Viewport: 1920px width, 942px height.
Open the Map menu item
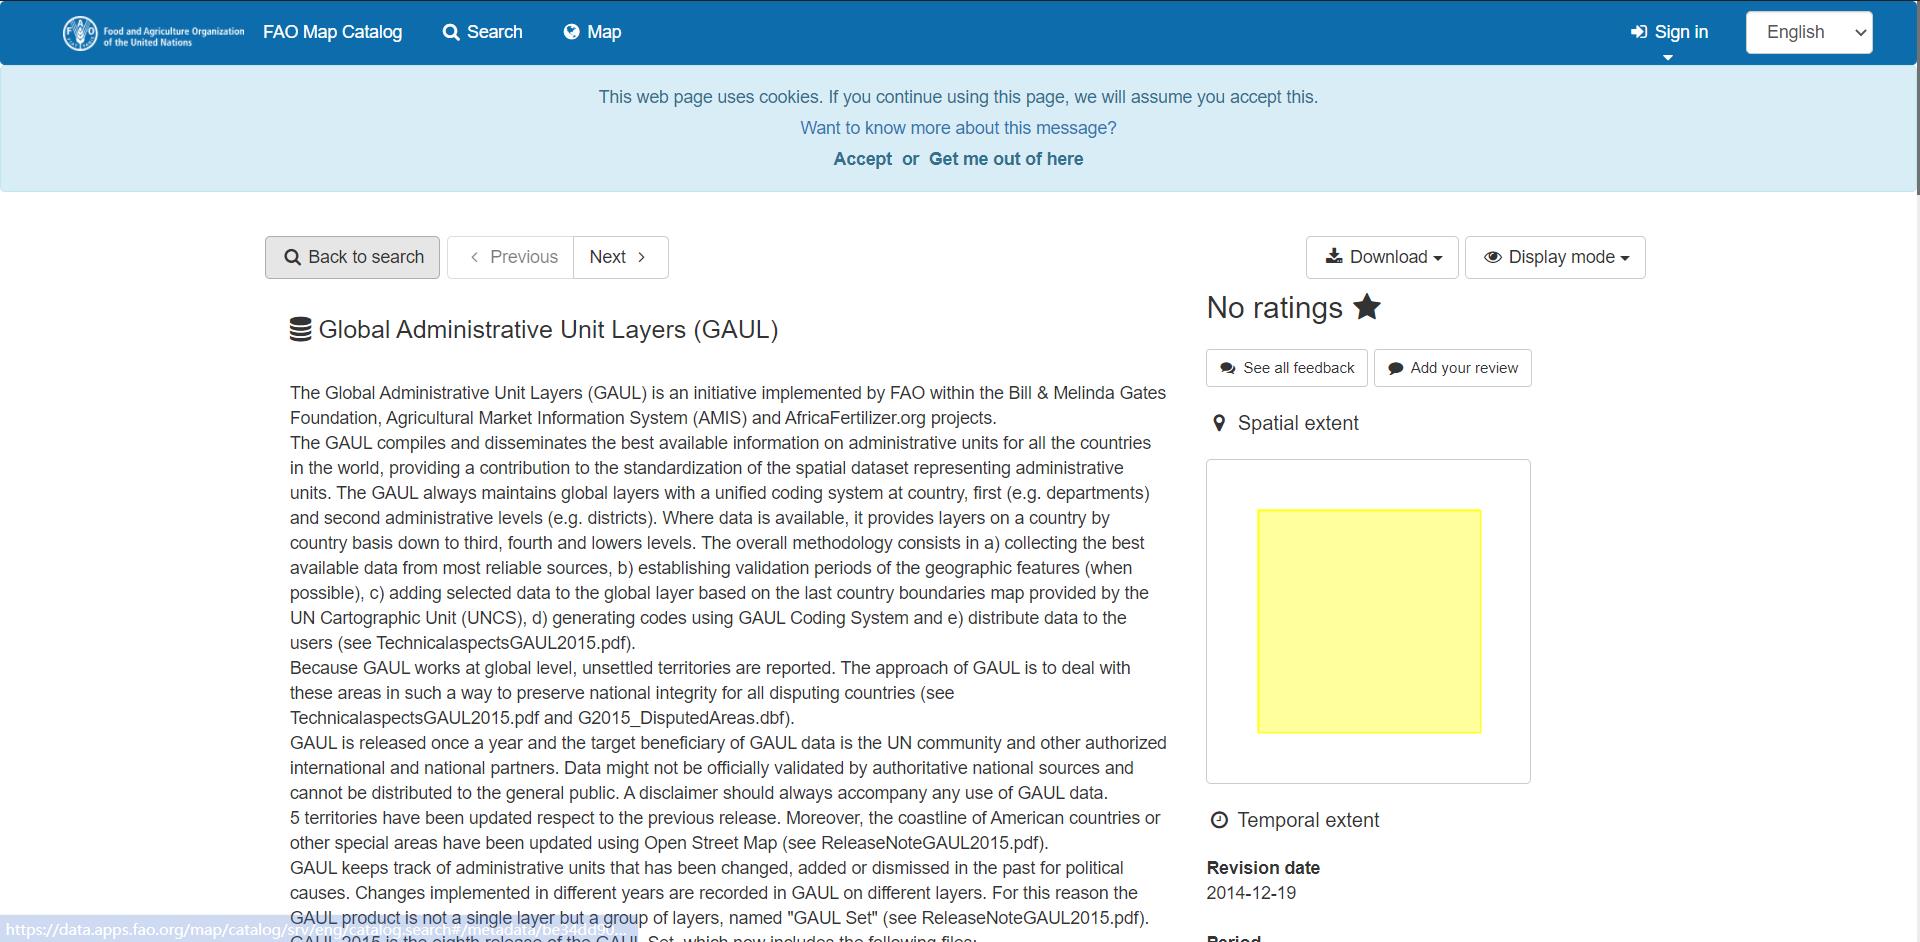click(592, 32)
